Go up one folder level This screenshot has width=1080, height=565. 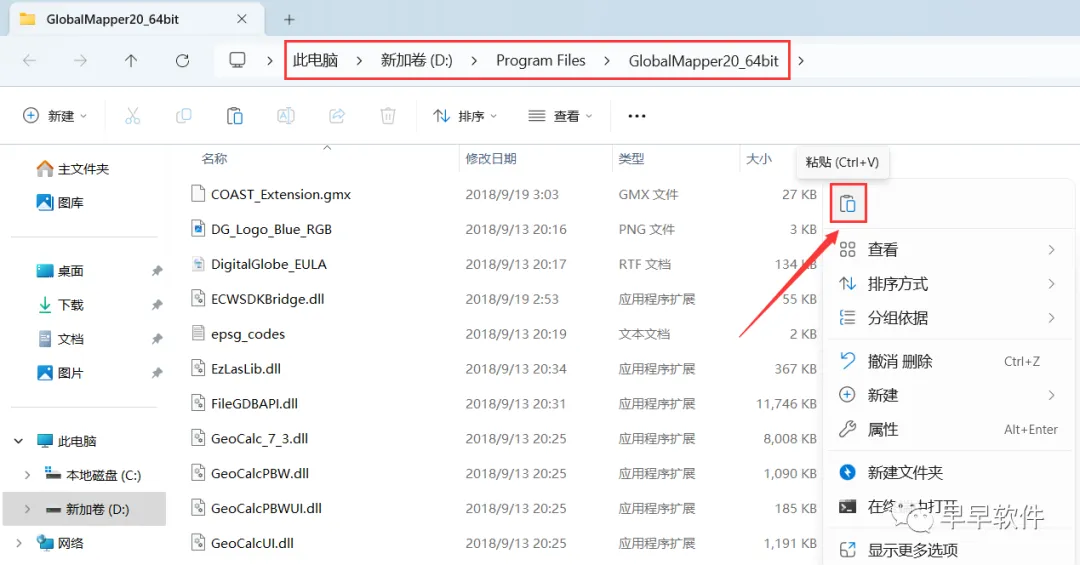pyautogui.click(x=131, y=61)
